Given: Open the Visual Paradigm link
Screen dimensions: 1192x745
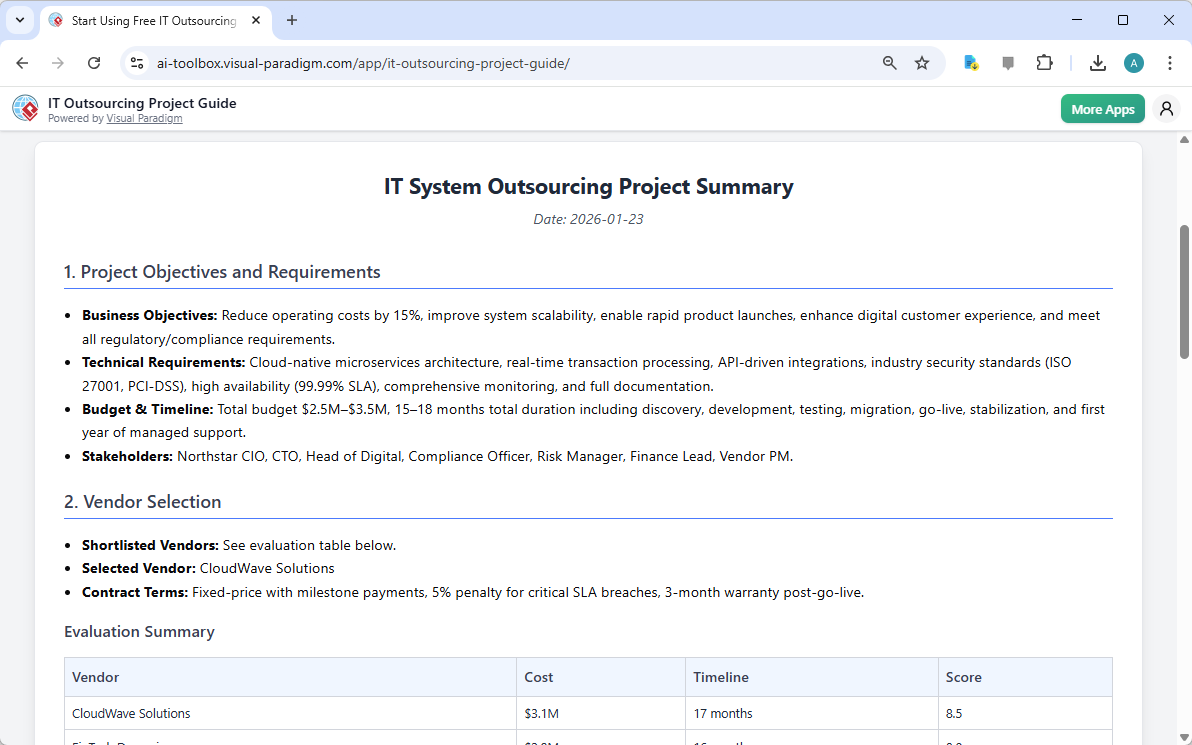Looking at the screenshot, I should [144, 118].
